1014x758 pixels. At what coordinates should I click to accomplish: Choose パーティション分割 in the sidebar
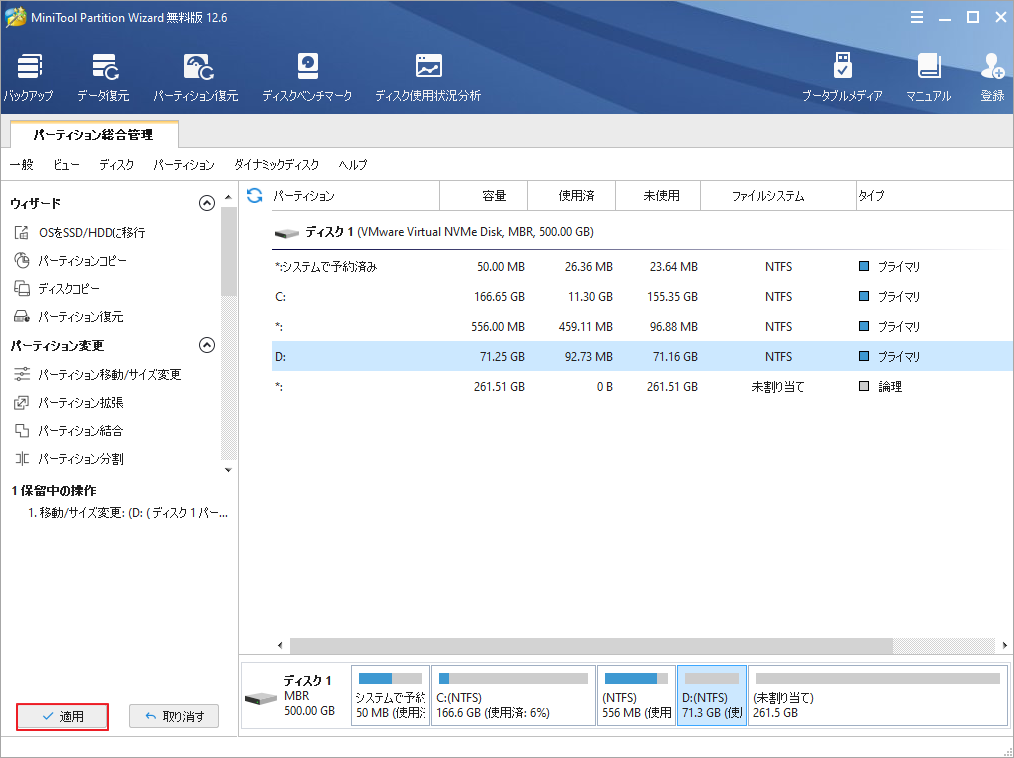pos(69,459)
